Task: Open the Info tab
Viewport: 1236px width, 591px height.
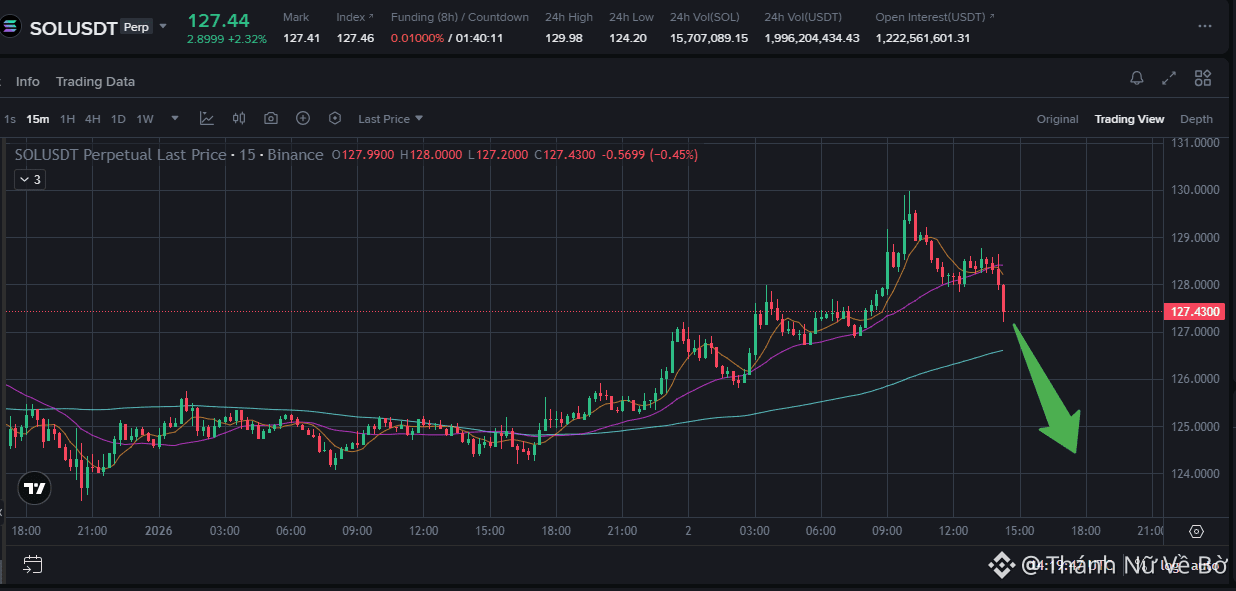Action: point(28,81)
